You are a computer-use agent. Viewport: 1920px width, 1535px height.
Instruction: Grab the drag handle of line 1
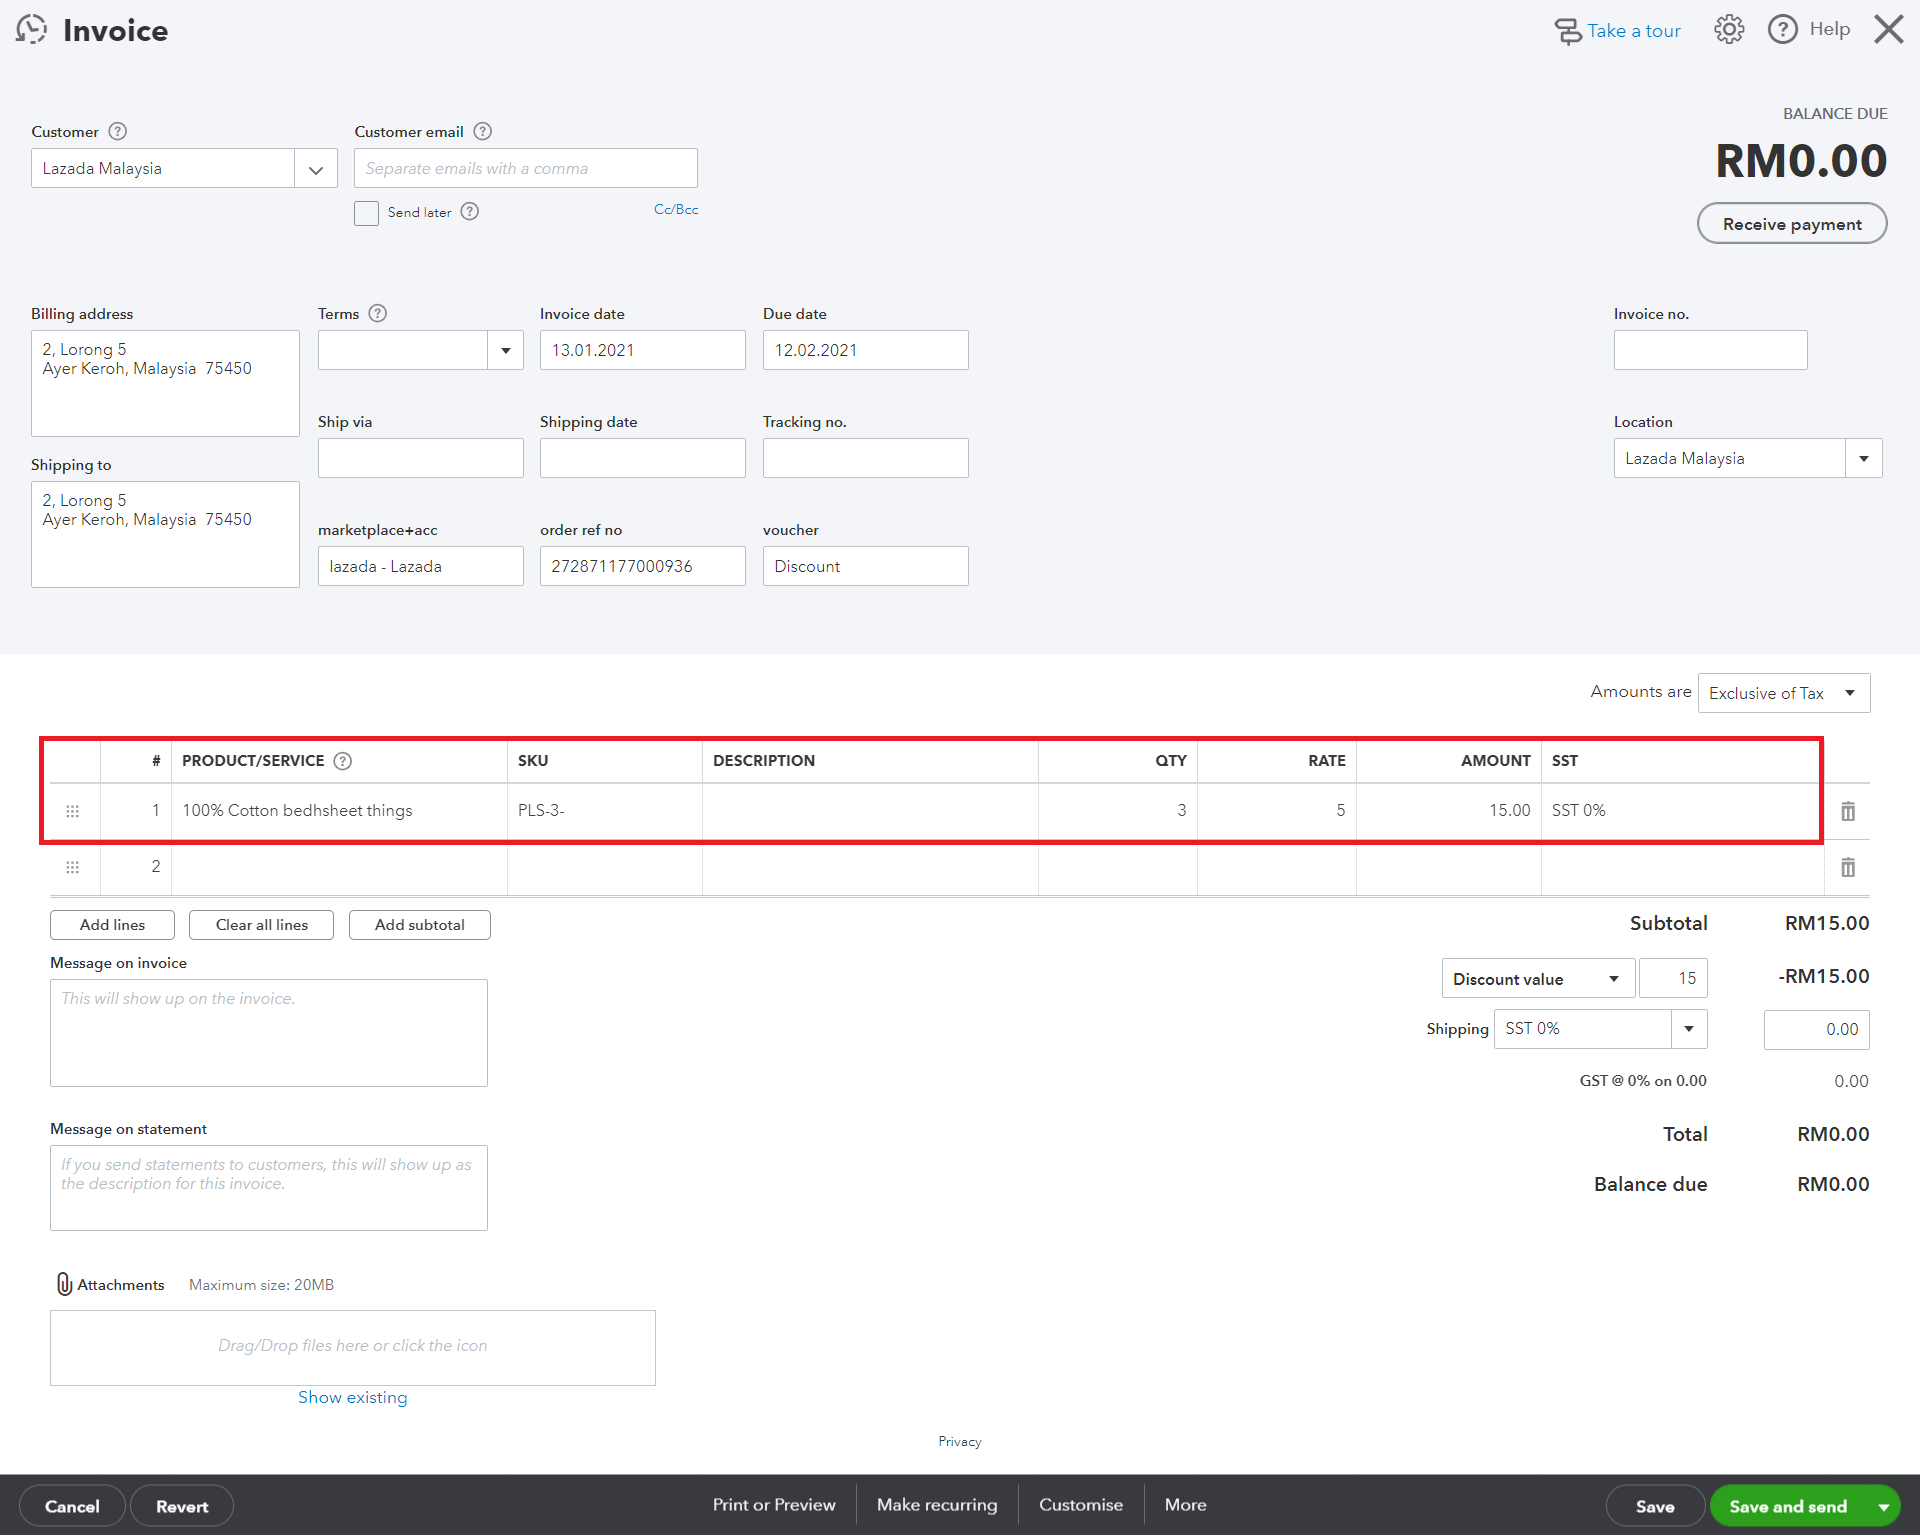coord(72,811)
